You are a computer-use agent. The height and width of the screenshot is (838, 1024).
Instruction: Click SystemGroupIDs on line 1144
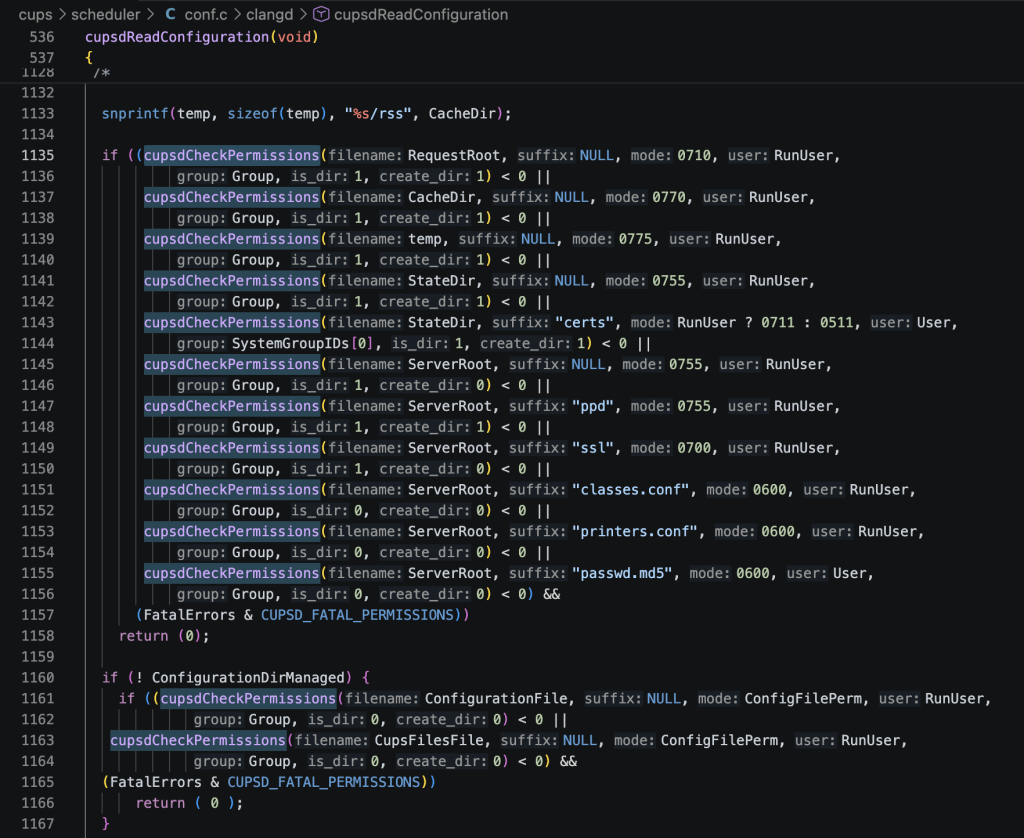(x=291, y=344)
